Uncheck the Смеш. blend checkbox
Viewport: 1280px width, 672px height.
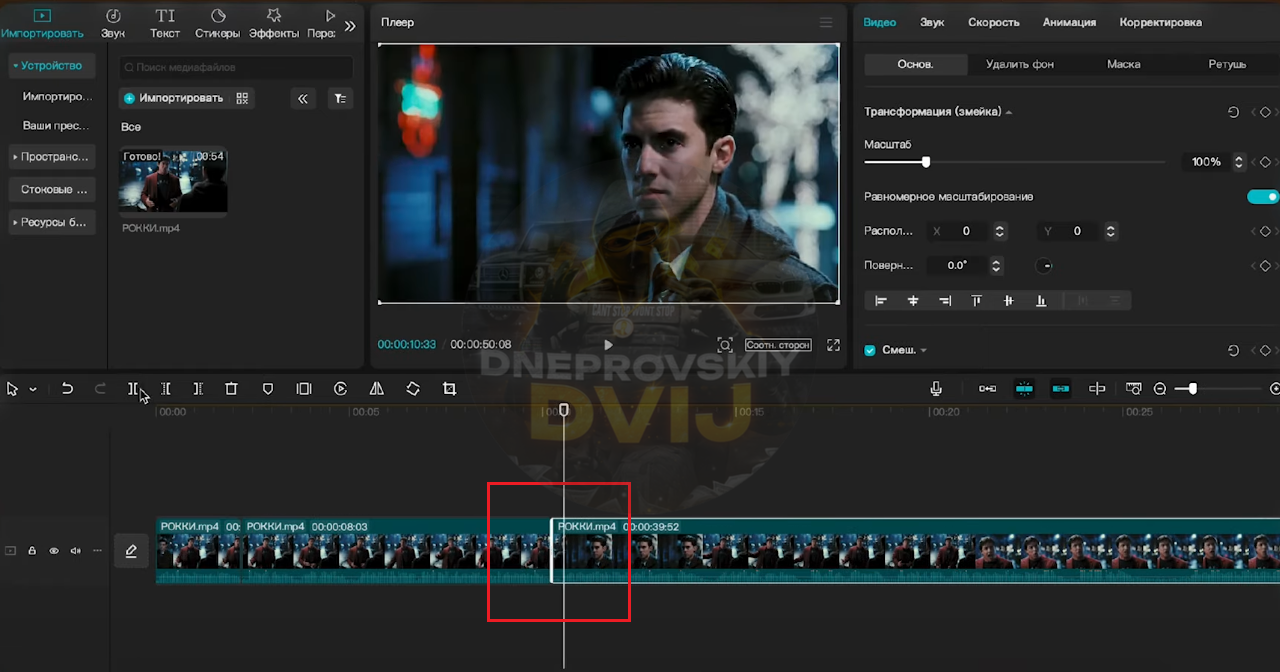870,350
